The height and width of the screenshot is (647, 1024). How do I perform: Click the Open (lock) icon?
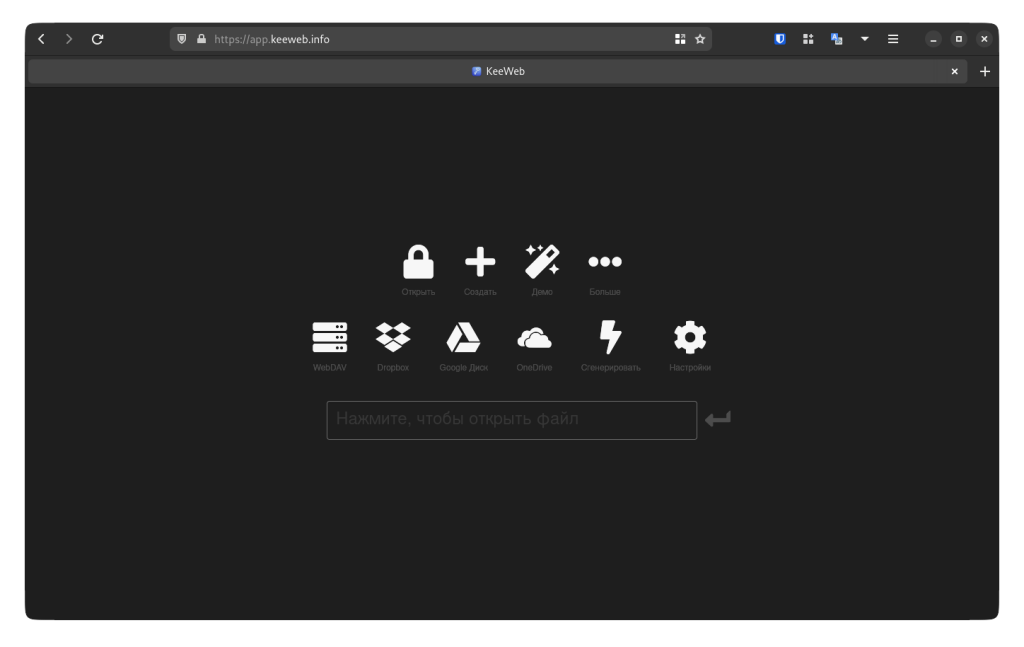pos(418,262)
